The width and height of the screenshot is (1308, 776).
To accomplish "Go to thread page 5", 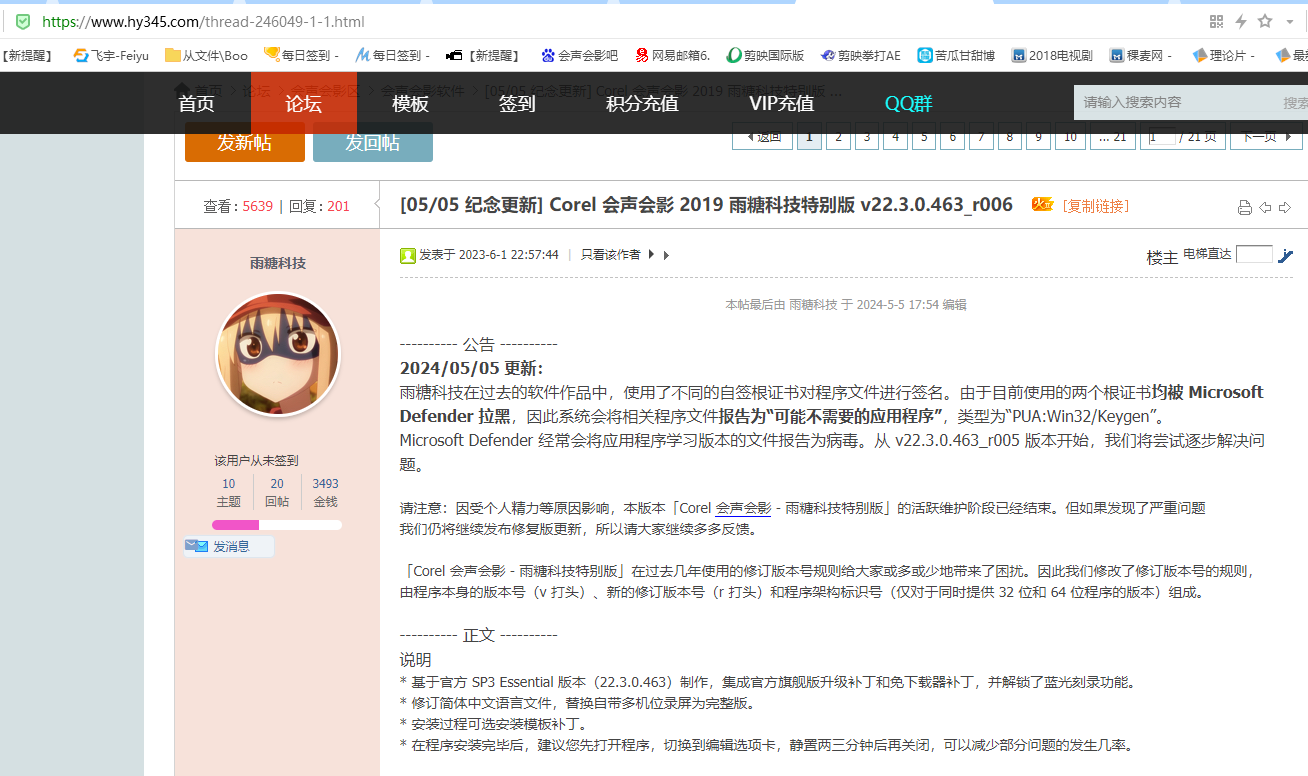I will (924, 137).
